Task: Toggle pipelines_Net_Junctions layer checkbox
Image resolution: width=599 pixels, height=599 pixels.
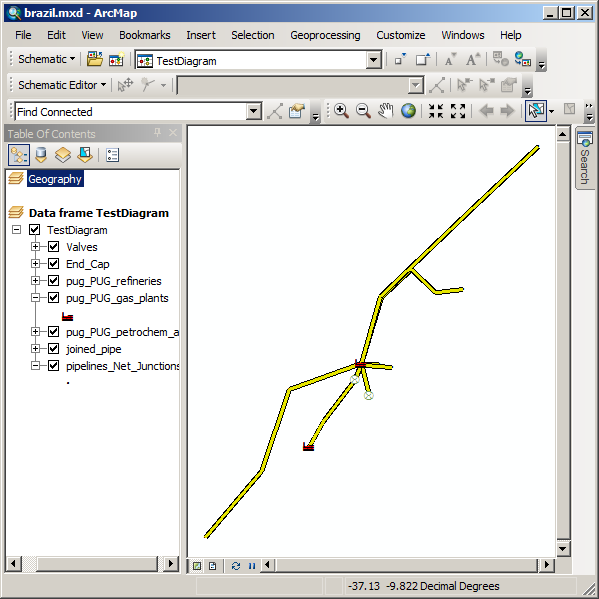Action: click(x=53, y=366)
